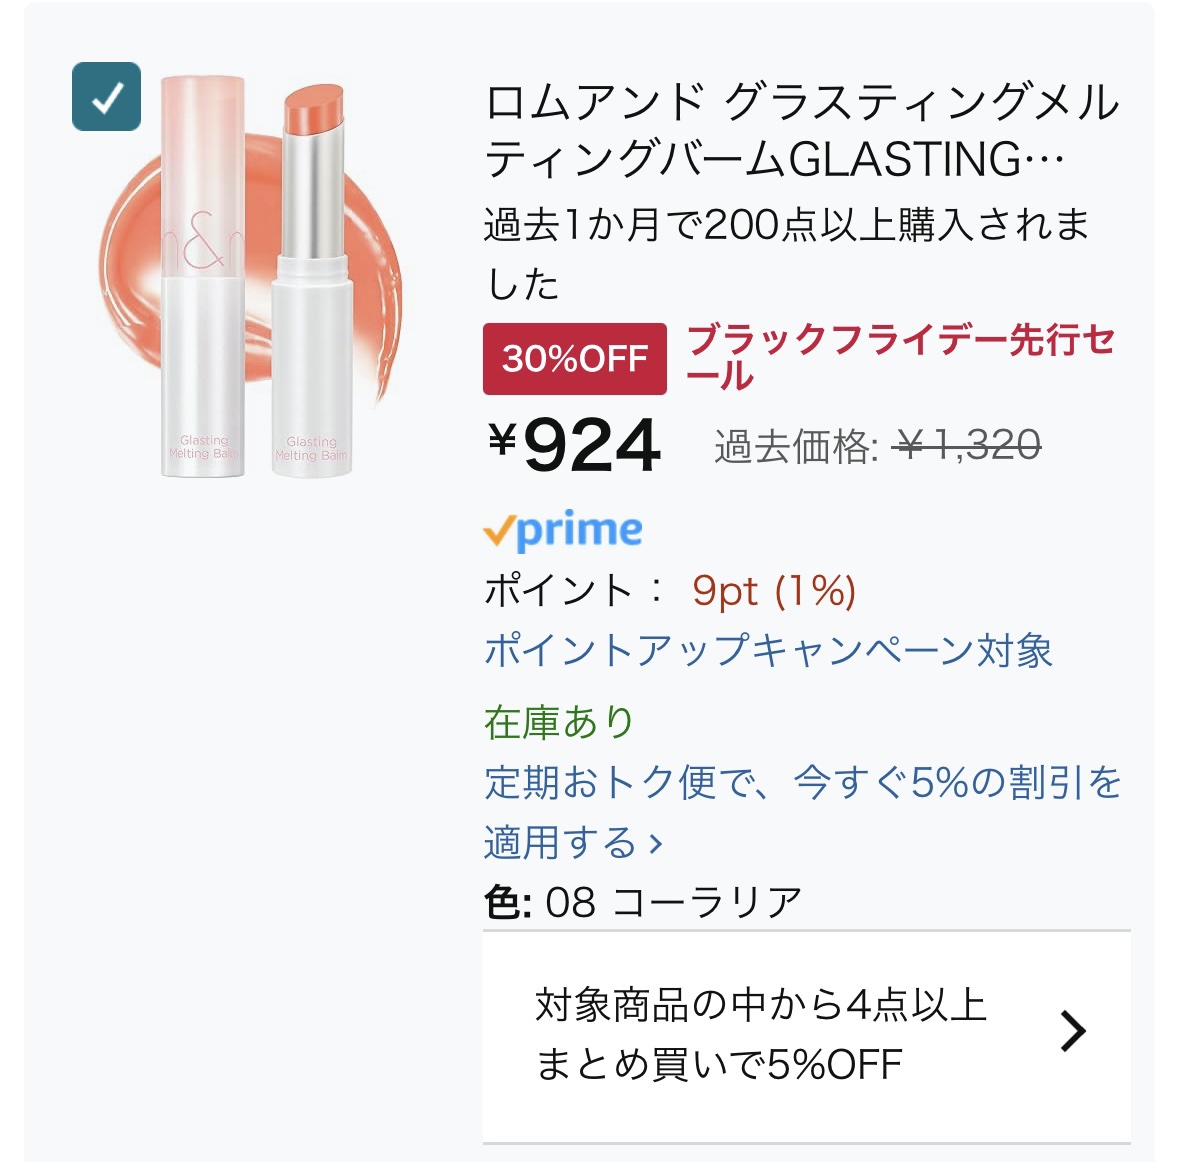Click the green 在庫あり stock status
This screenshot has width=1179, height=1162.
[x=559, y=721]
